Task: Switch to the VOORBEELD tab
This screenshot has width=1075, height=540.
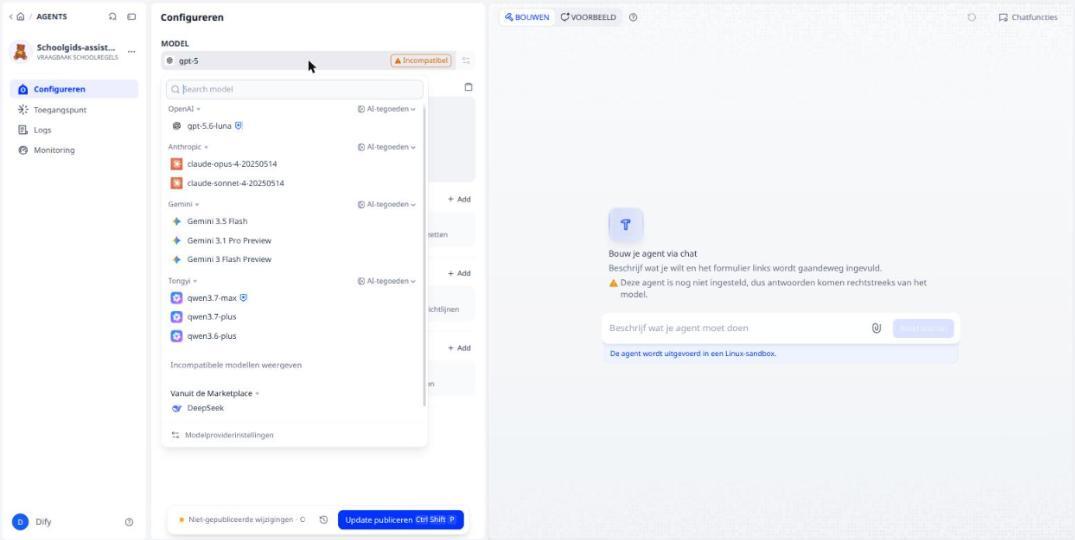Action: click(x=588, y=17)
